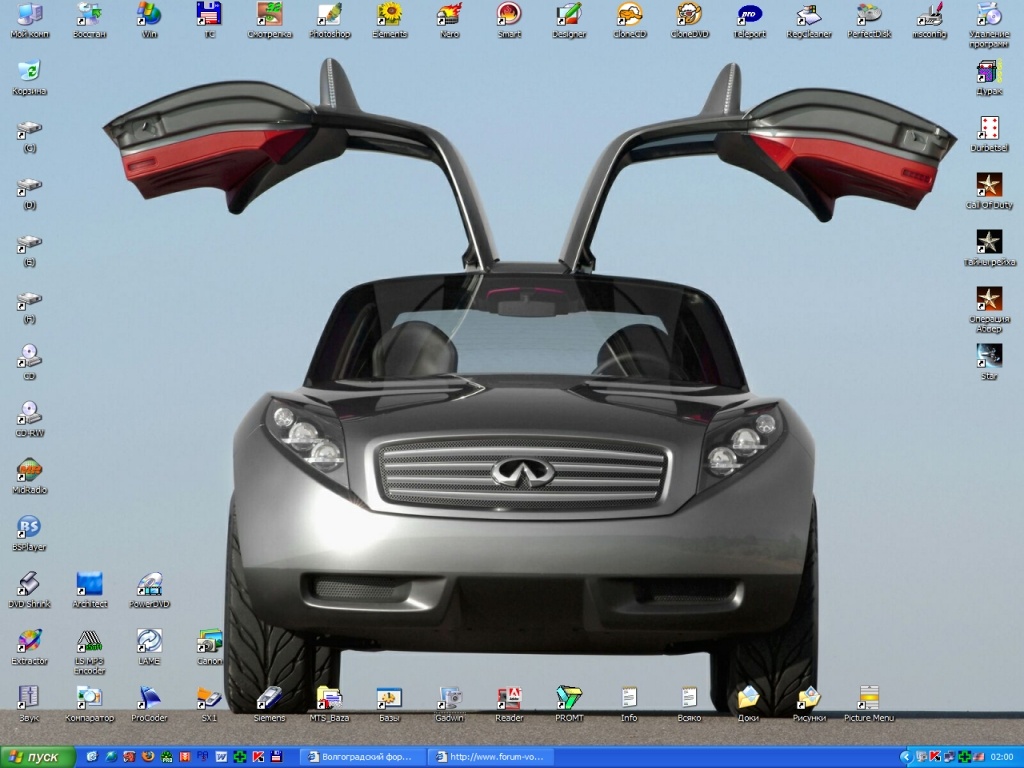Open the пуск Start menu

[37, 757]
